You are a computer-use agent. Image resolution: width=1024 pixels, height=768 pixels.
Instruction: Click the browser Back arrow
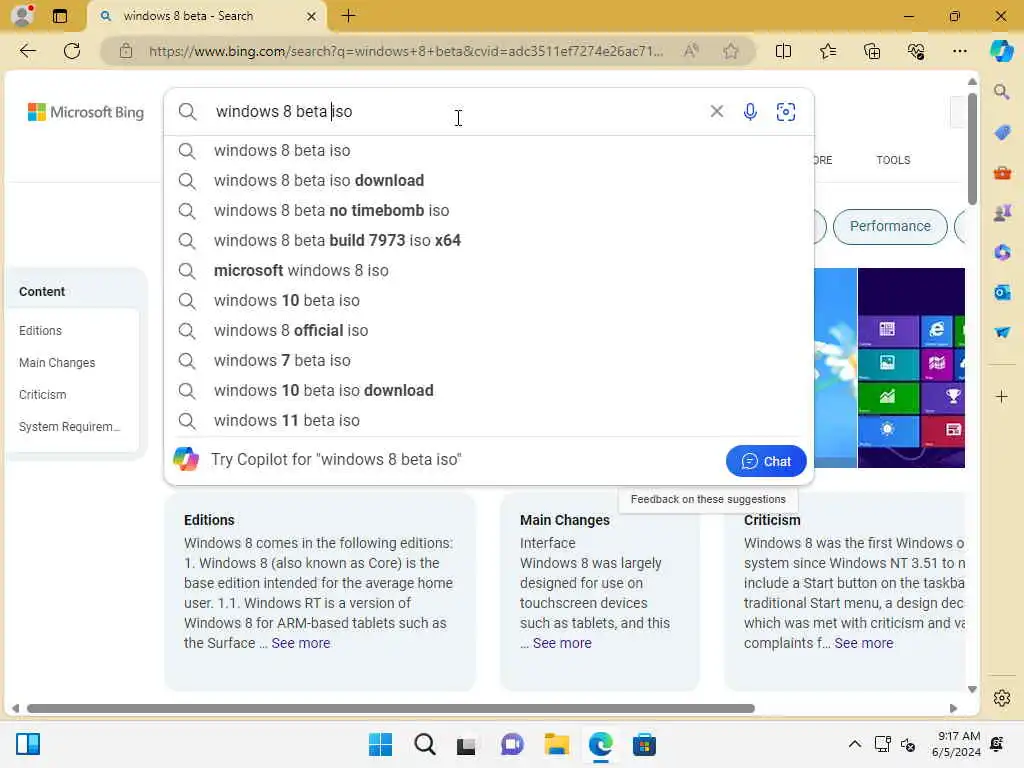coord(27,51)
